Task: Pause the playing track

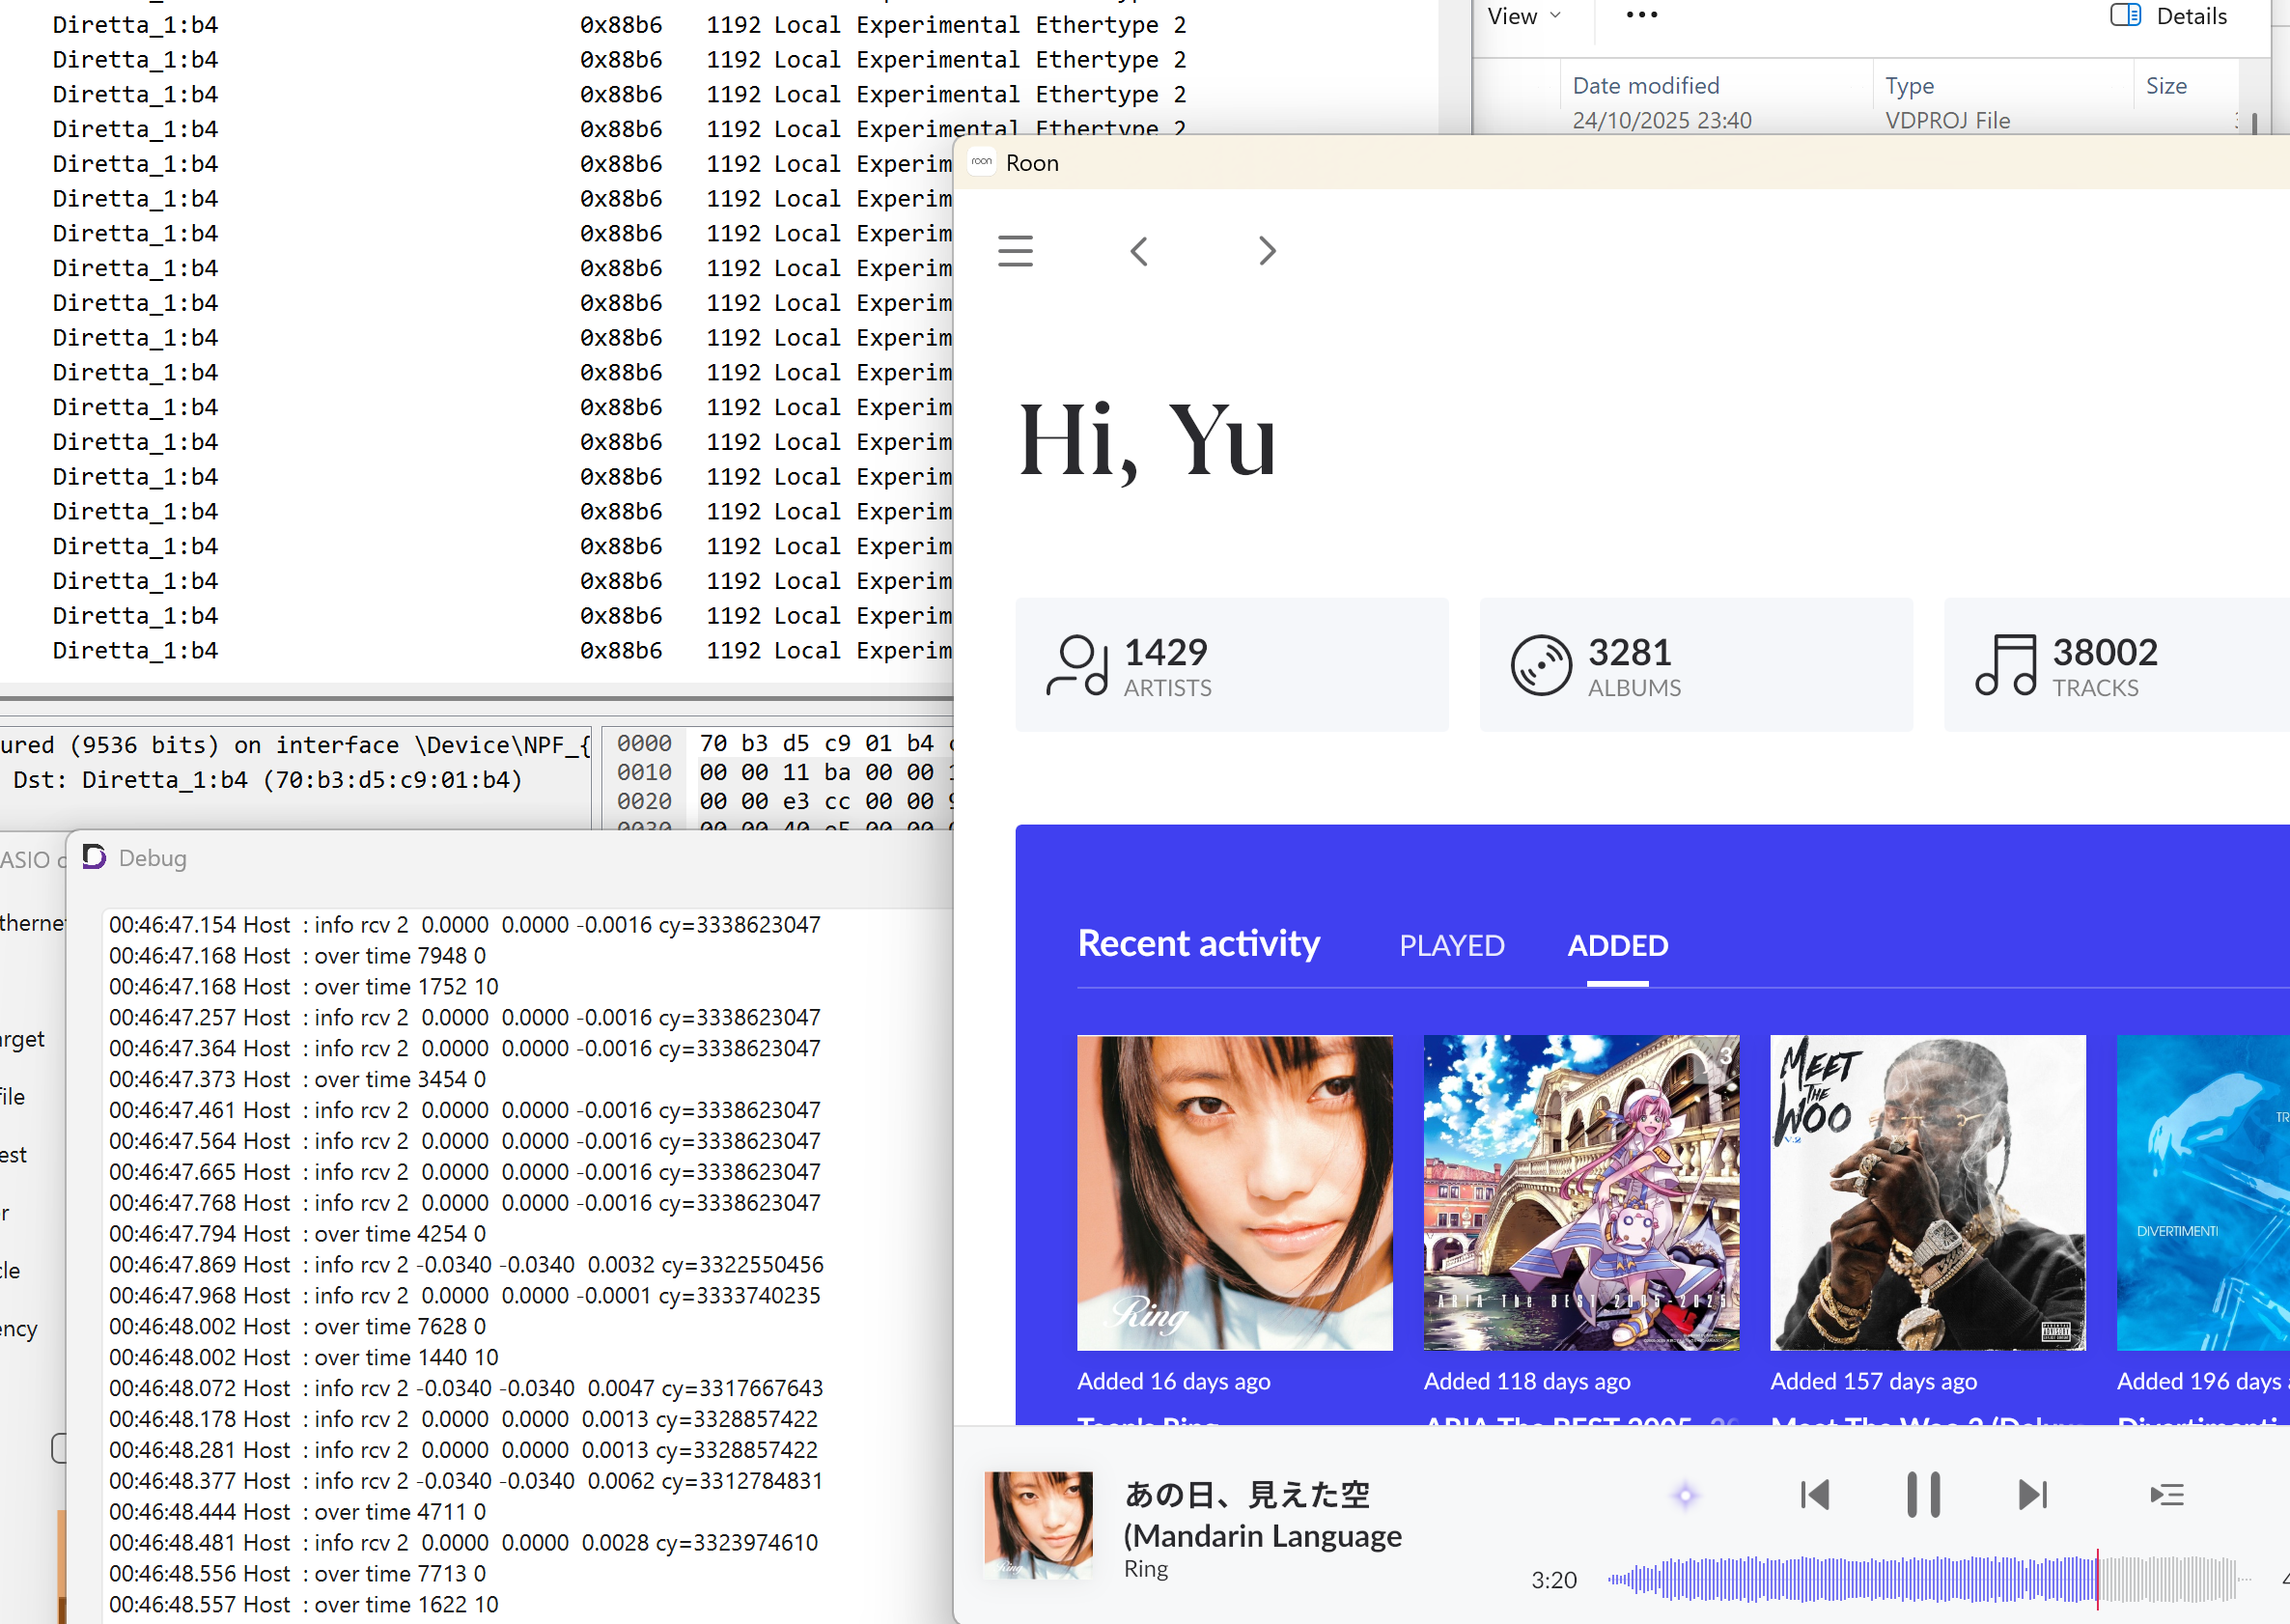Action: click(1922, 1495)
